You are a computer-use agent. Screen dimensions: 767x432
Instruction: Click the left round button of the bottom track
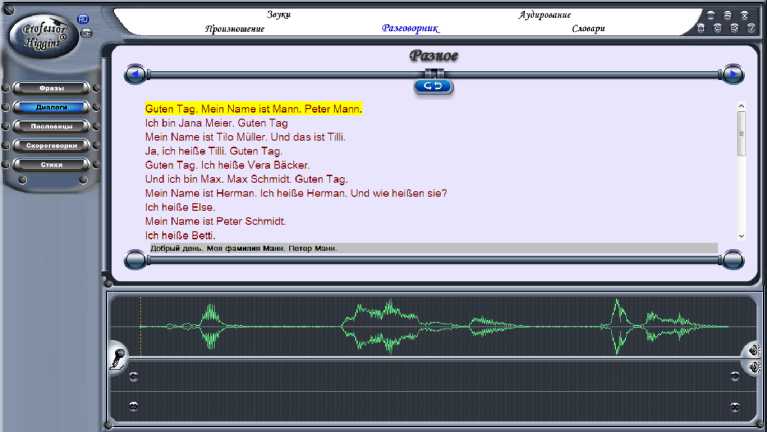point(133,406)
